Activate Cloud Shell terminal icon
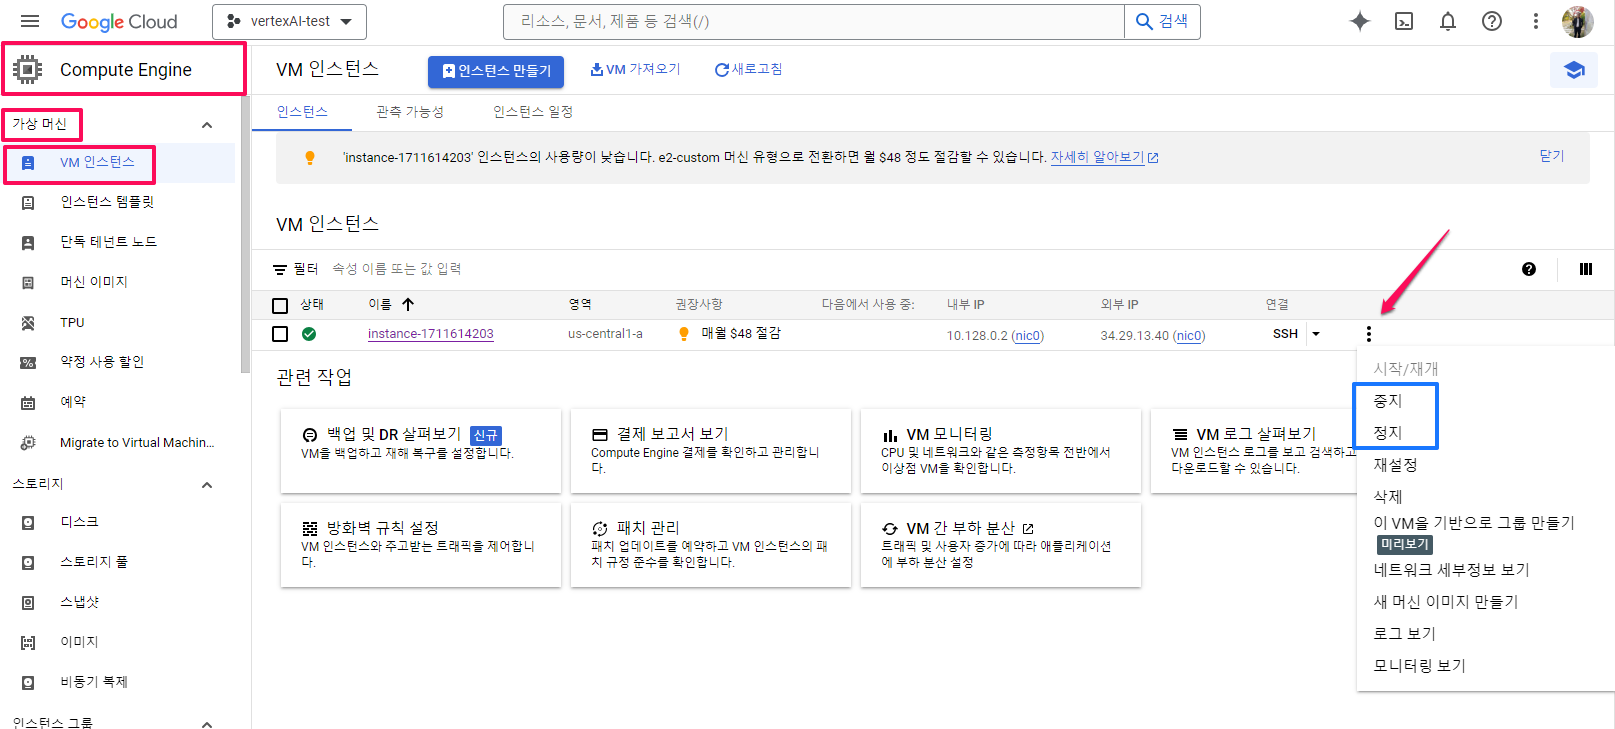 click(1404, 21)
